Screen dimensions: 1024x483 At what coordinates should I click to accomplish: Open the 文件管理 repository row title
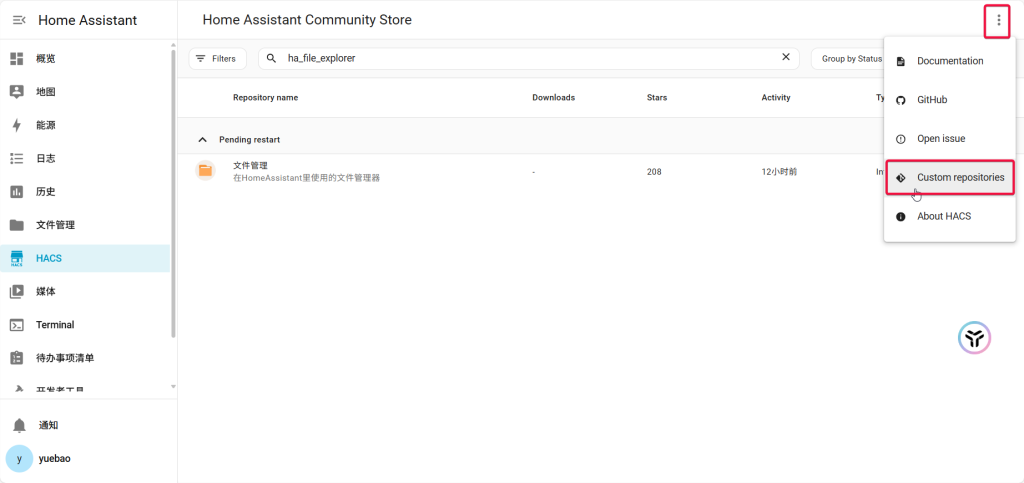click(x=250, y=166)
